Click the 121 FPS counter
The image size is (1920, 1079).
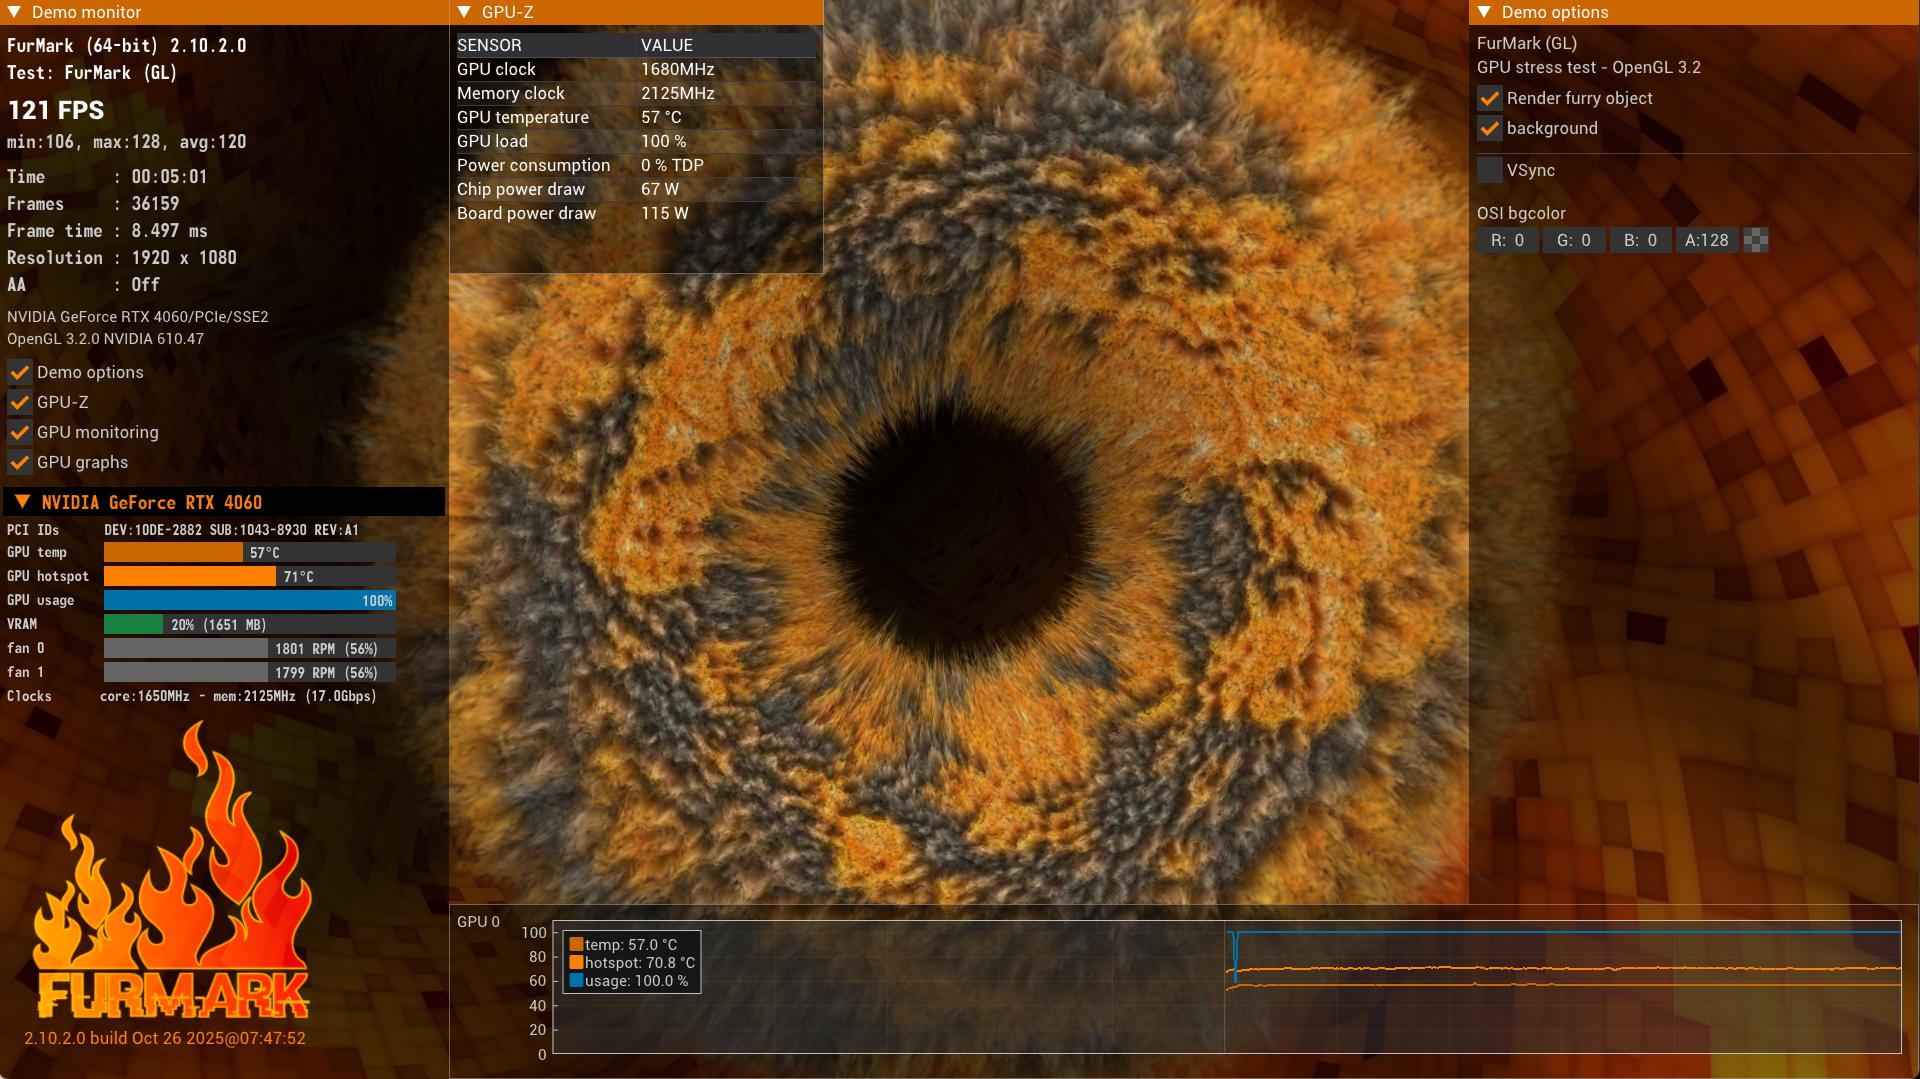(x=56, y=110)
